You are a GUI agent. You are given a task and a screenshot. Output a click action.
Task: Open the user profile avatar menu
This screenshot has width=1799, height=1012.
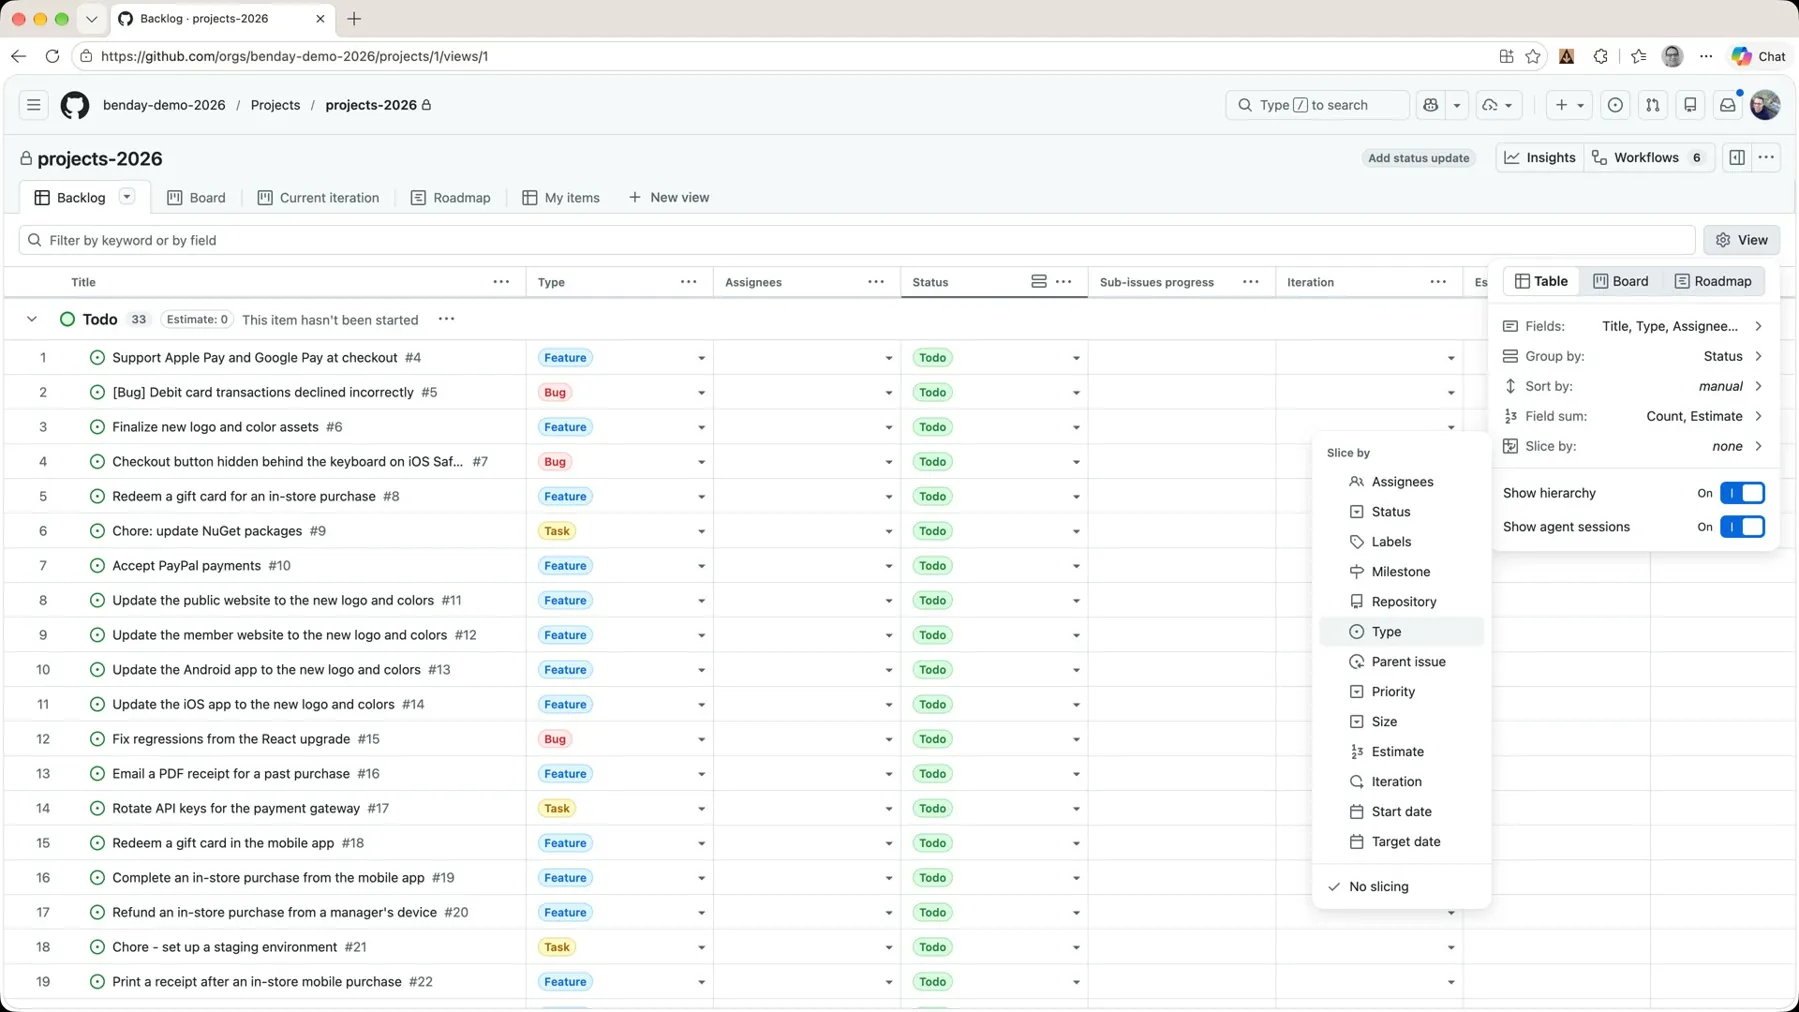1765,105
